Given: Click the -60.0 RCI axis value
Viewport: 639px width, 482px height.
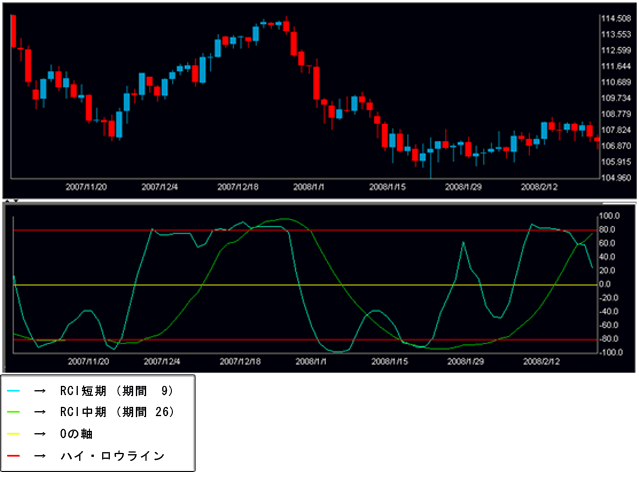Looking at the screenshot, I should pos(608,325).
